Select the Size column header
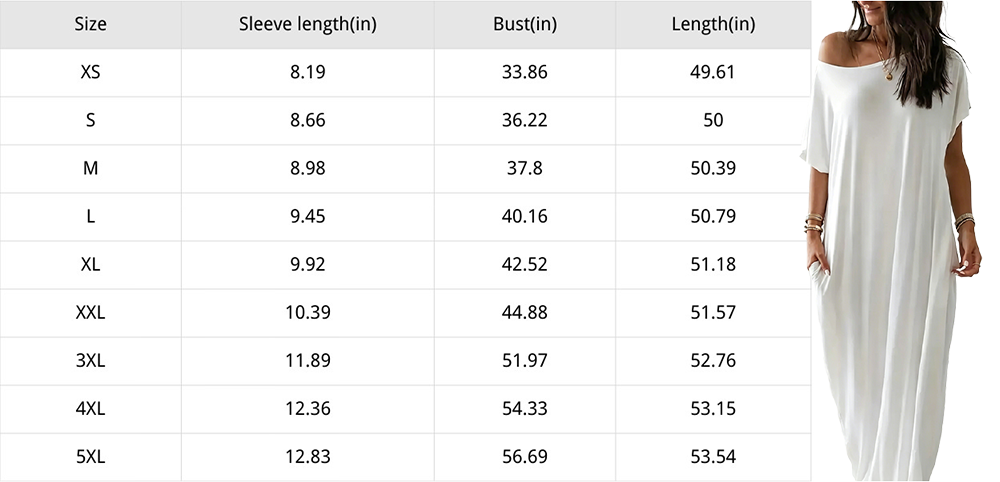This screenshot has width=1000, height=482. point(91,24)
